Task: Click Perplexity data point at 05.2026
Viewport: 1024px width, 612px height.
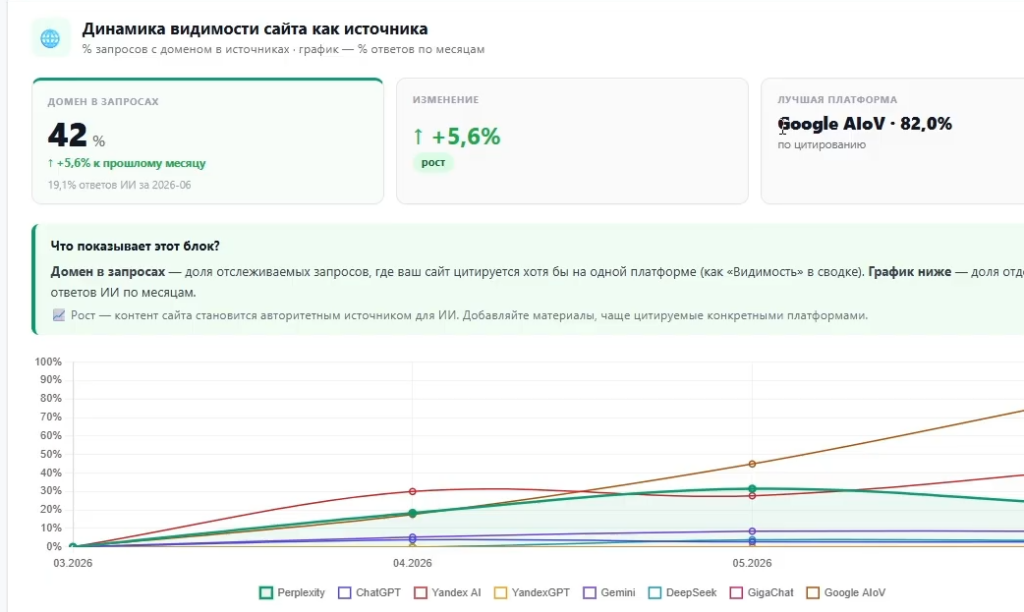Action: pyautogui.click(x=752, y=489)
